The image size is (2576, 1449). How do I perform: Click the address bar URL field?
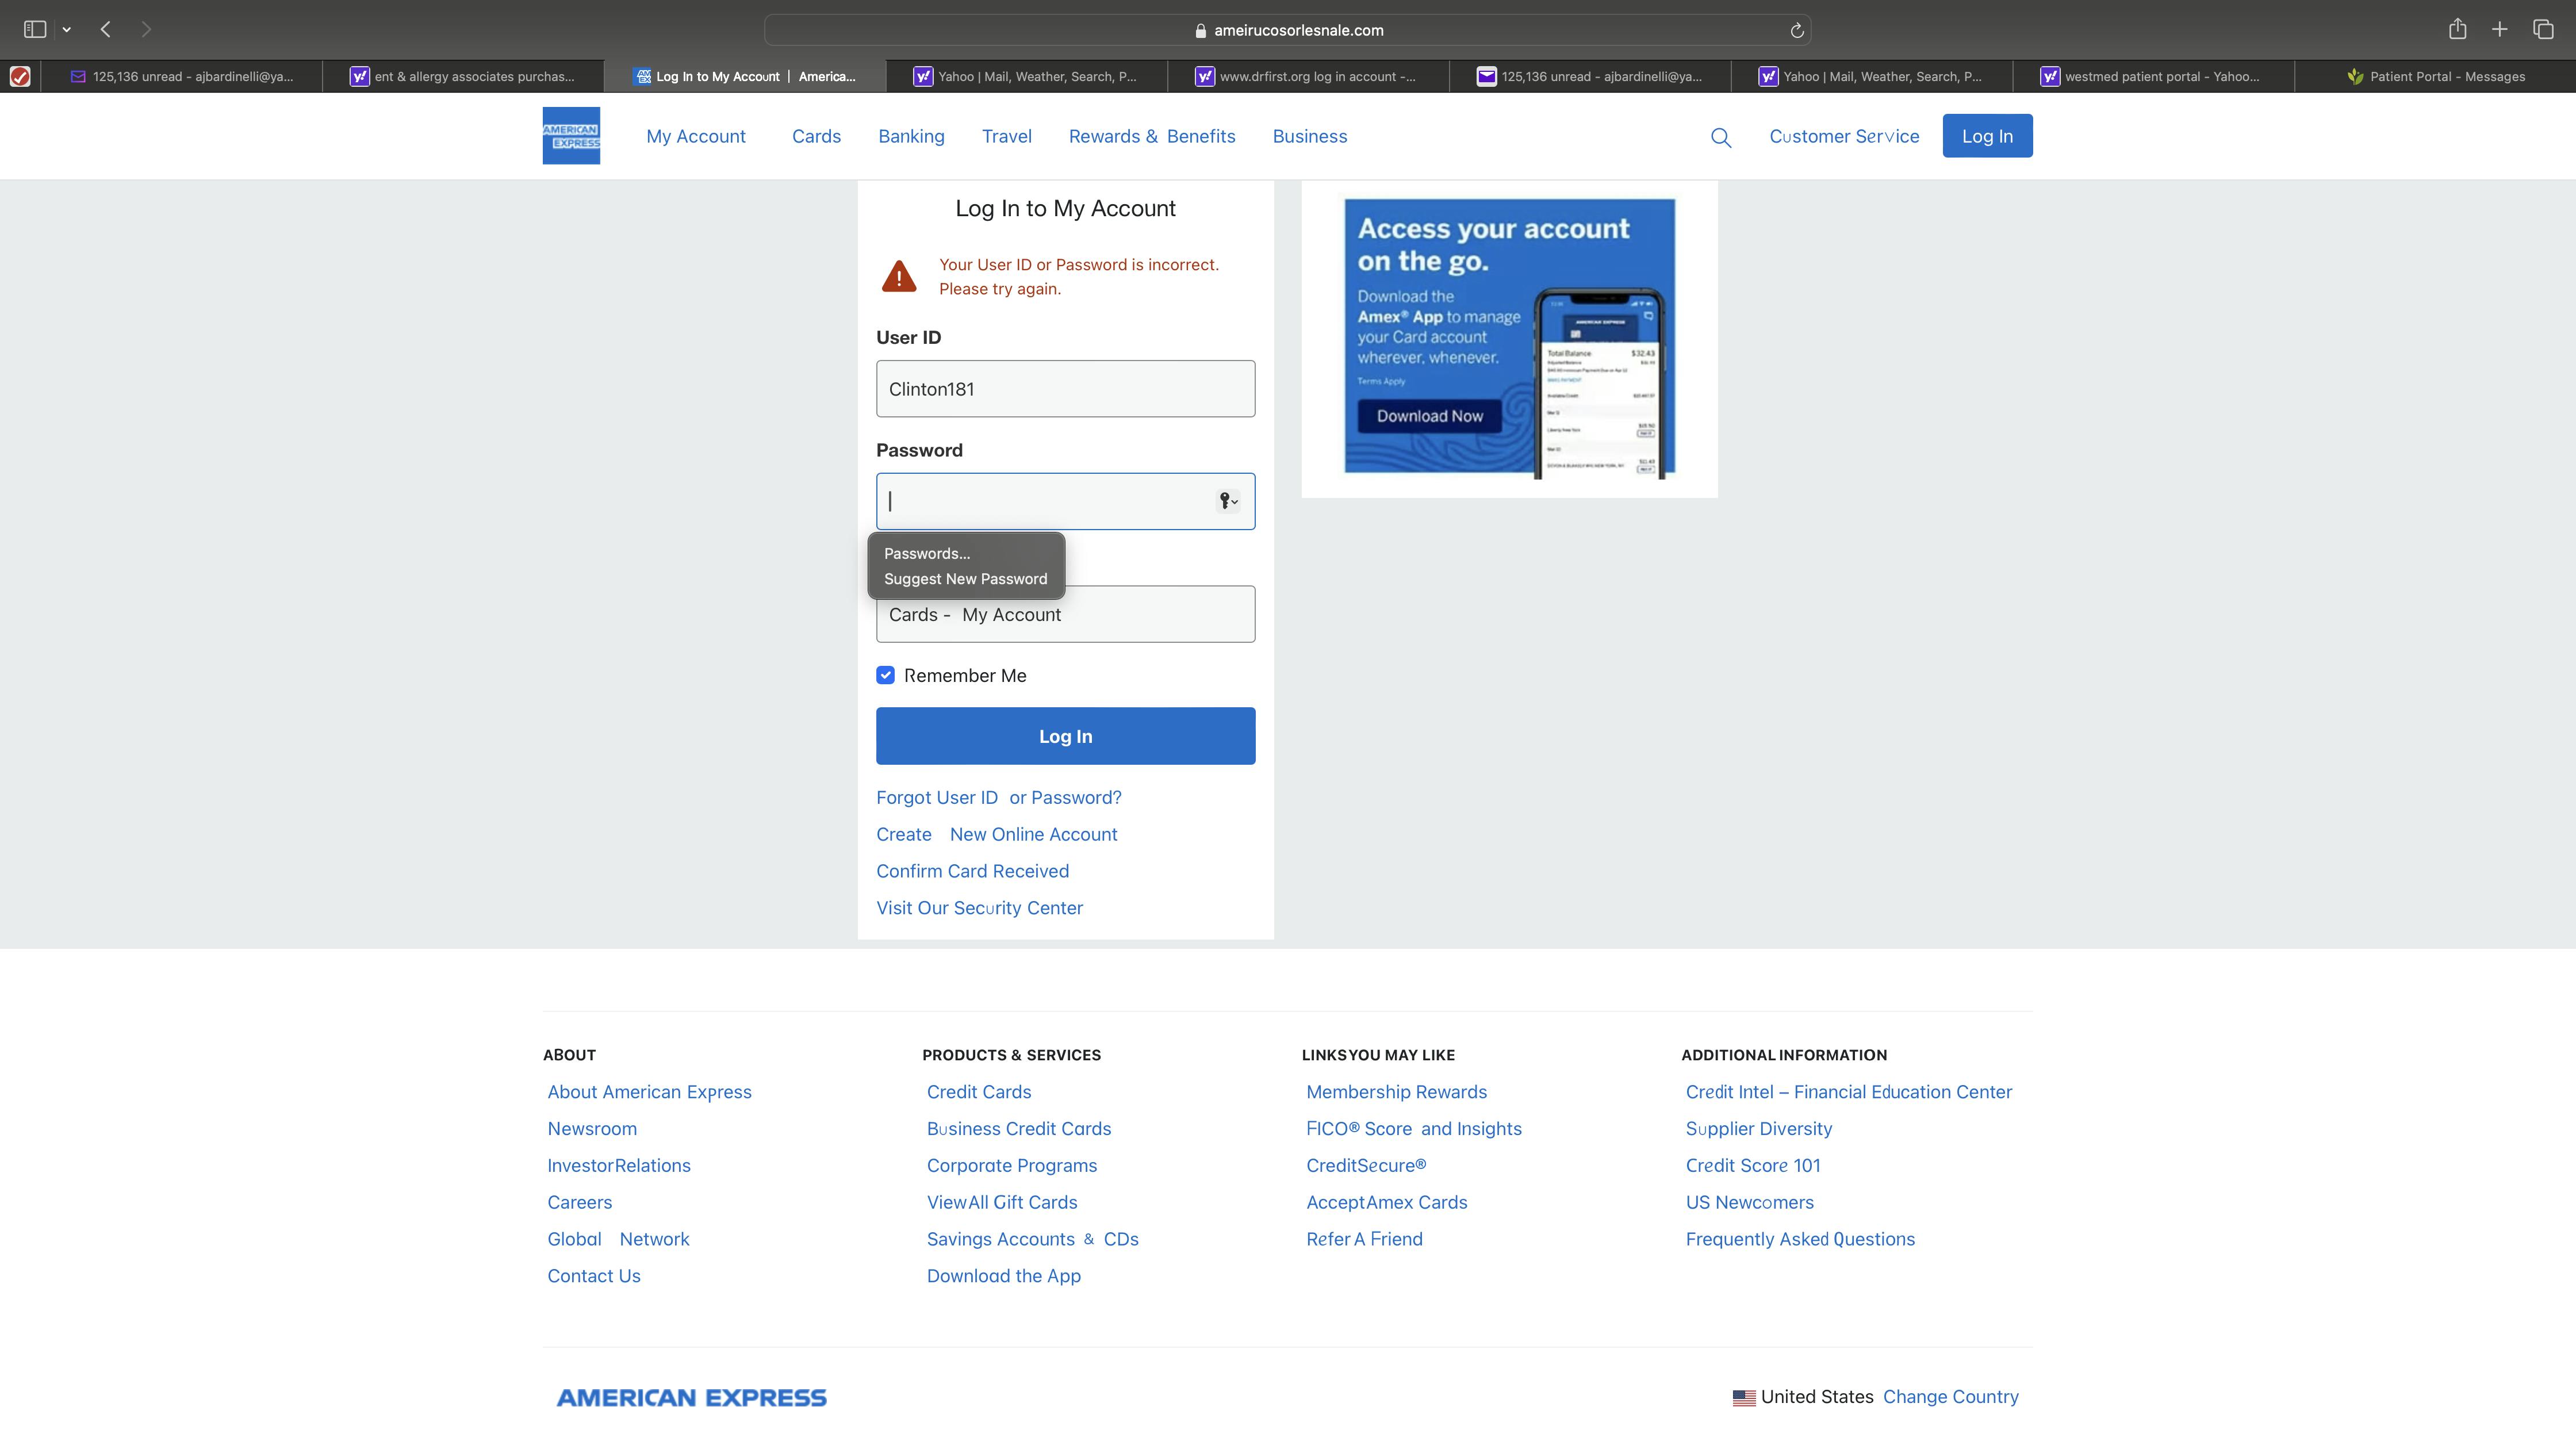click(x=1287, y=30)
